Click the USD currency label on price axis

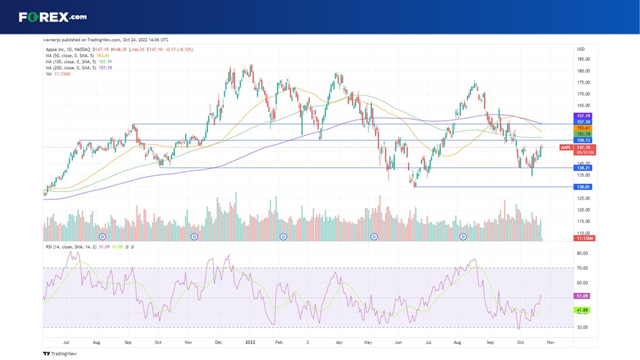[581, 49]
